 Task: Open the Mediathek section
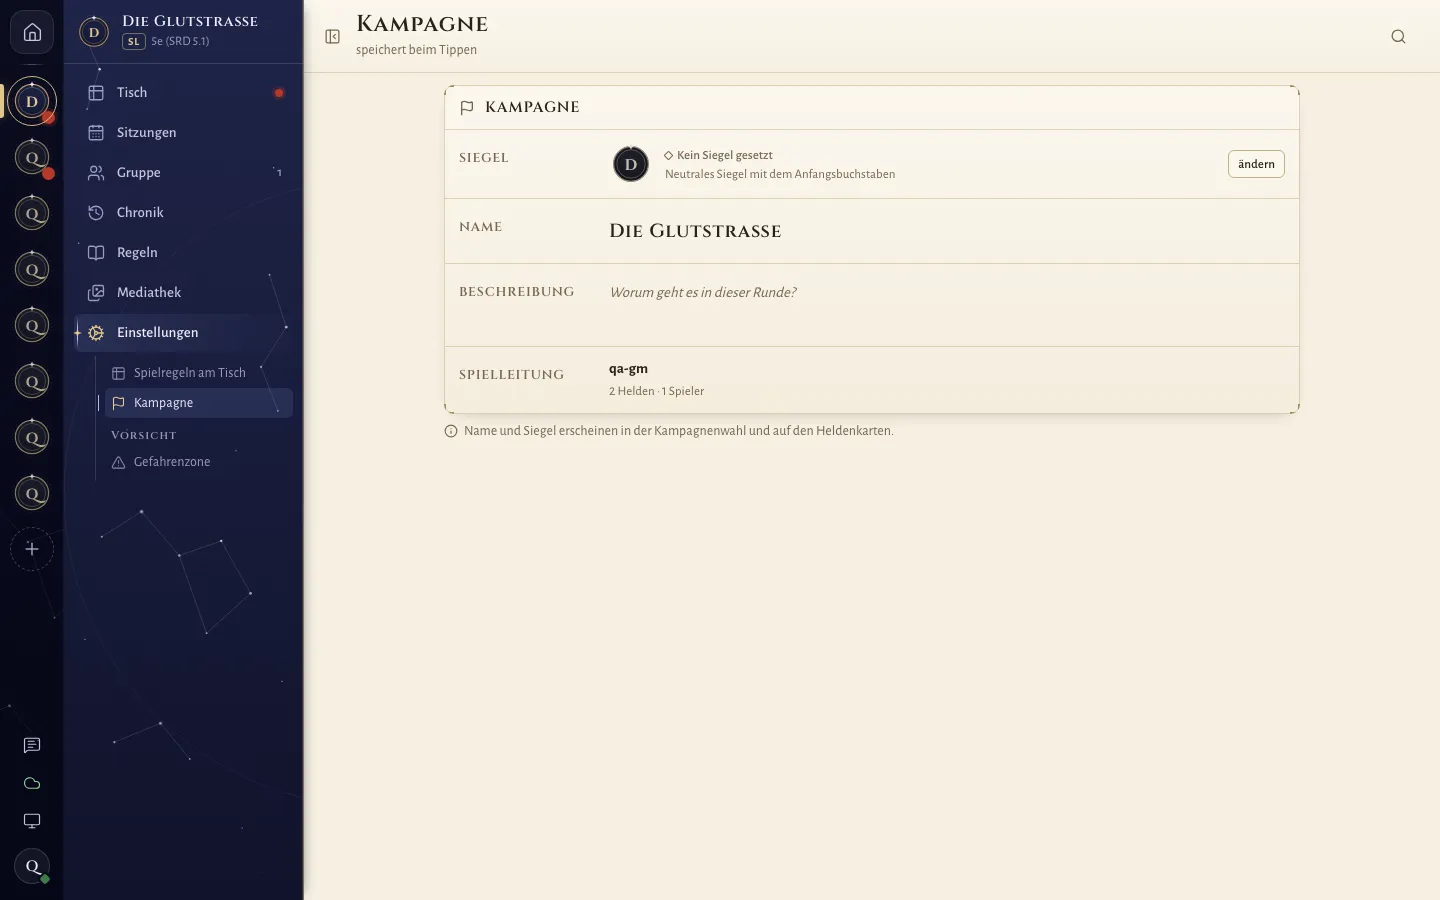[x=184, y=292]
